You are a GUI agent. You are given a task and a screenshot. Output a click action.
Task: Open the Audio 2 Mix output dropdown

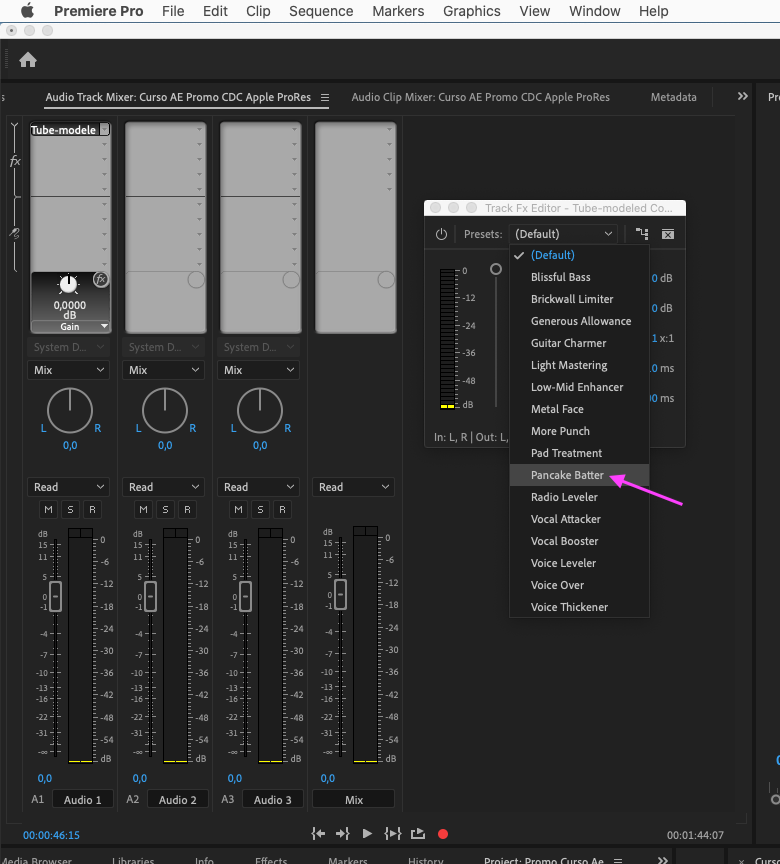(x=163, y=370)
